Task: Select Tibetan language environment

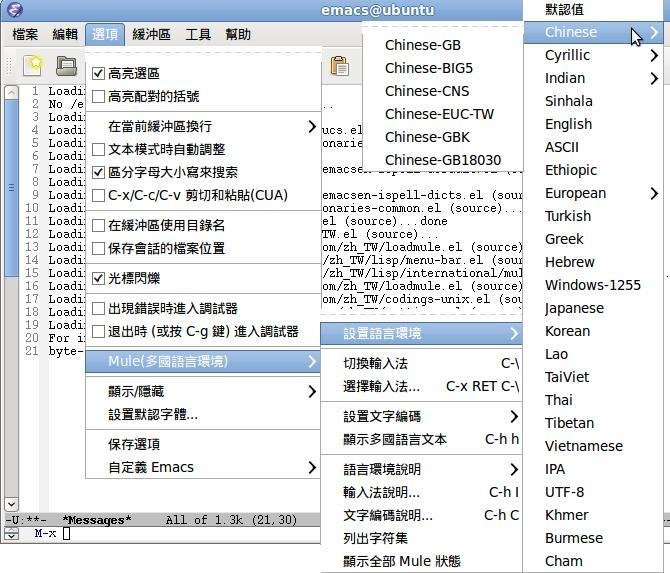Action: tap(593, 423)
